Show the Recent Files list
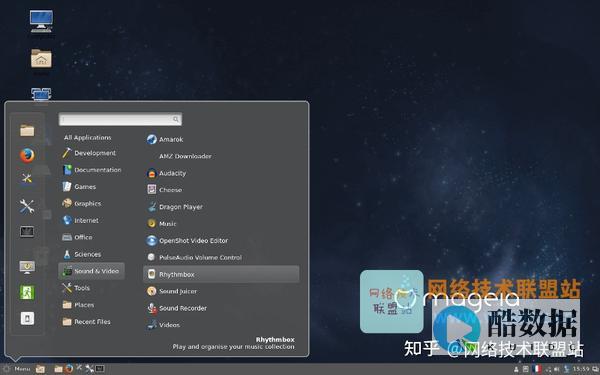600x375 pixels. tap(86, 322)
